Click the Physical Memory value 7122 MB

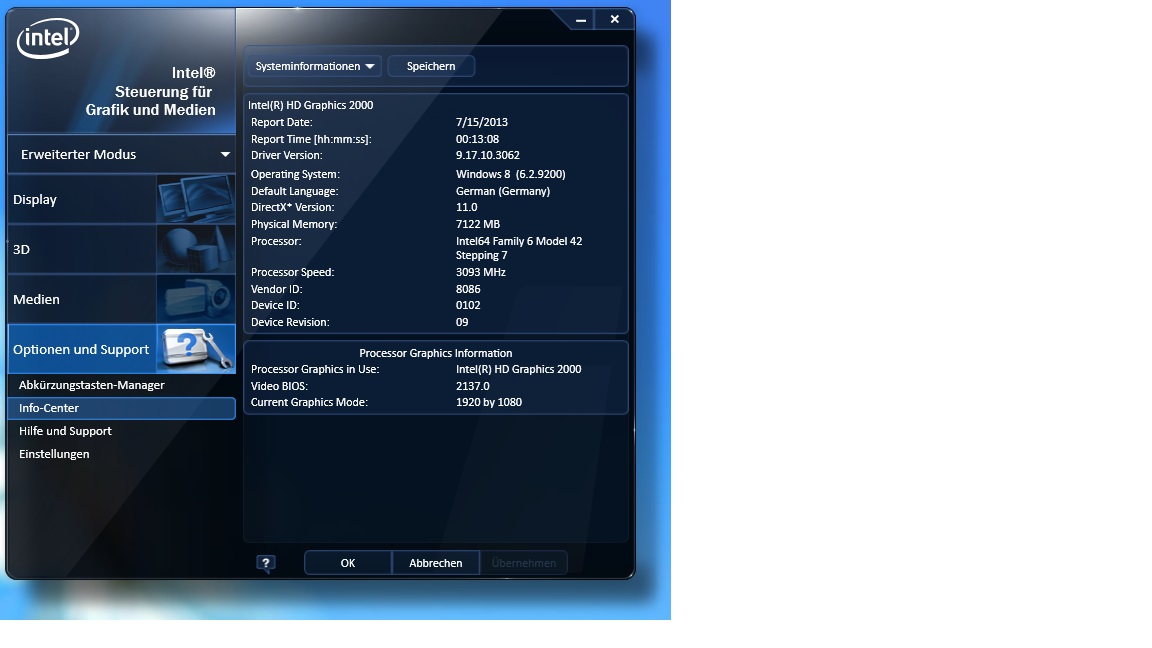pyautogui.click(x=478, y=224)
